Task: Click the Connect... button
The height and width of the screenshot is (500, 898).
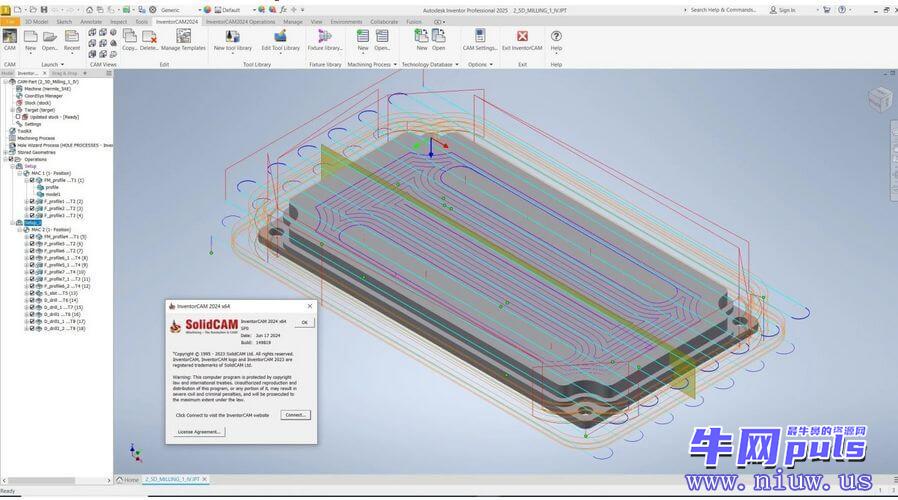Action: click(x=296, y=415)
